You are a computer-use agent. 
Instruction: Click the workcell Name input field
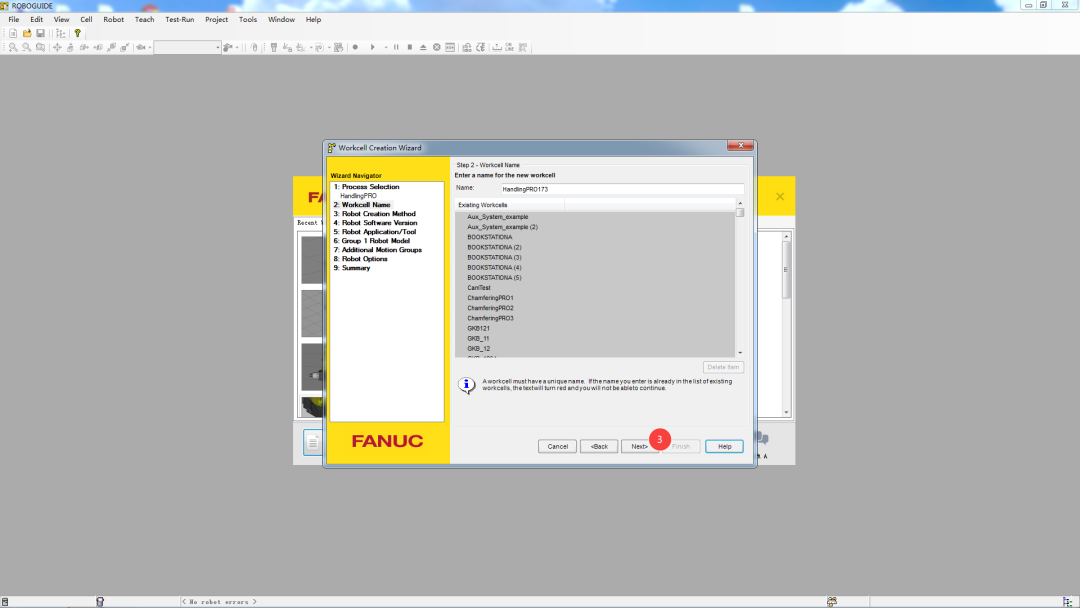[x=622, y=189]
